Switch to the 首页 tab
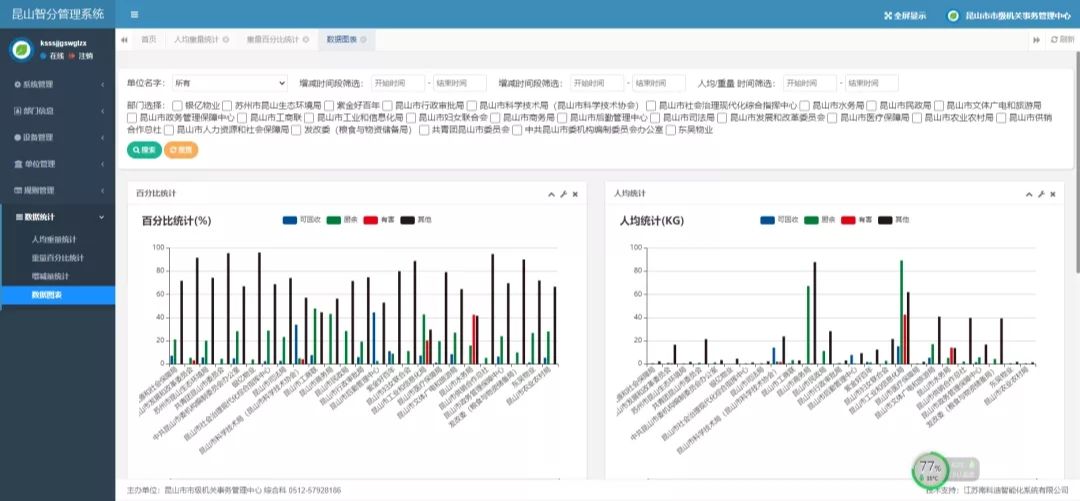The width and height of the screenshot is (1080, 501). [148, 39]
